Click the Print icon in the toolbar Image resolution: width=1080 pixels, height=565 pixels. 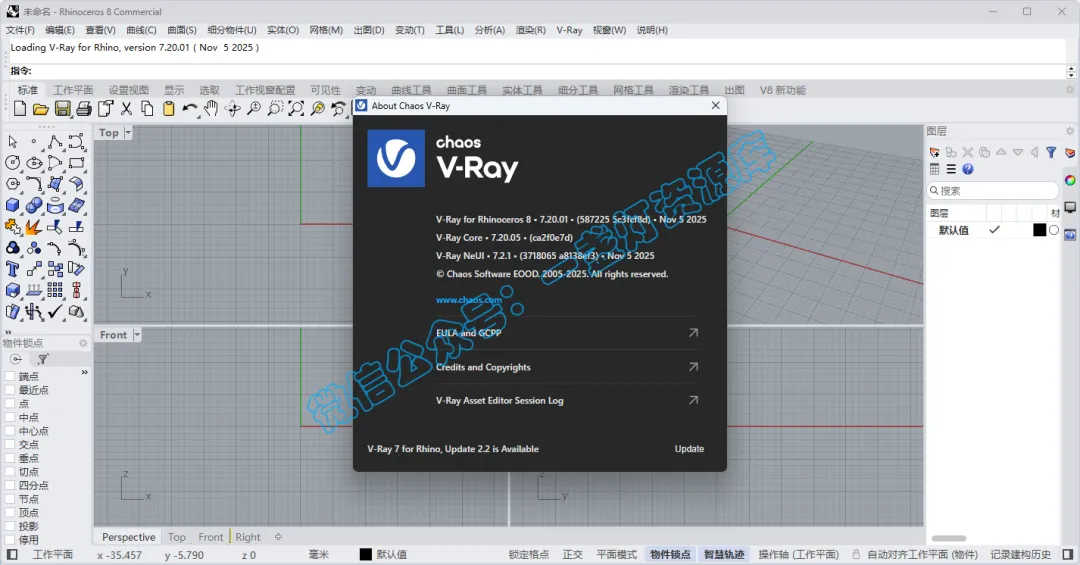tap(84, 108)
